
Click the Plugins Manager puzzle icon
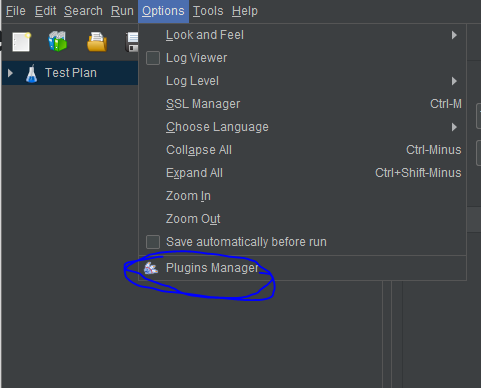151,268
